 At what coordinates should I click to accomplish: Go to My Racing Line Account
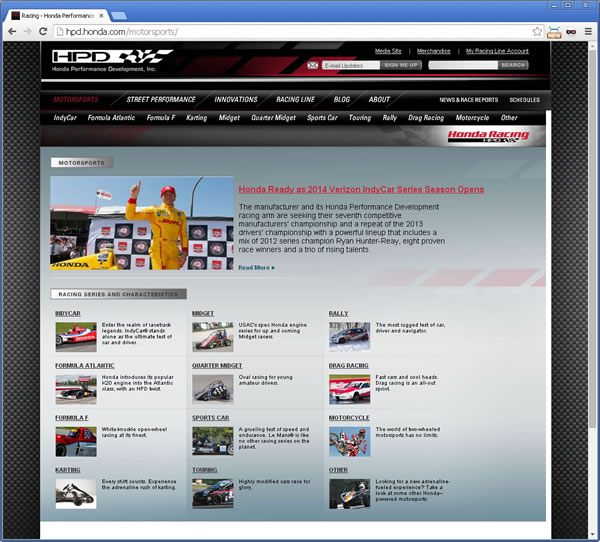click(x=497, y=50)
